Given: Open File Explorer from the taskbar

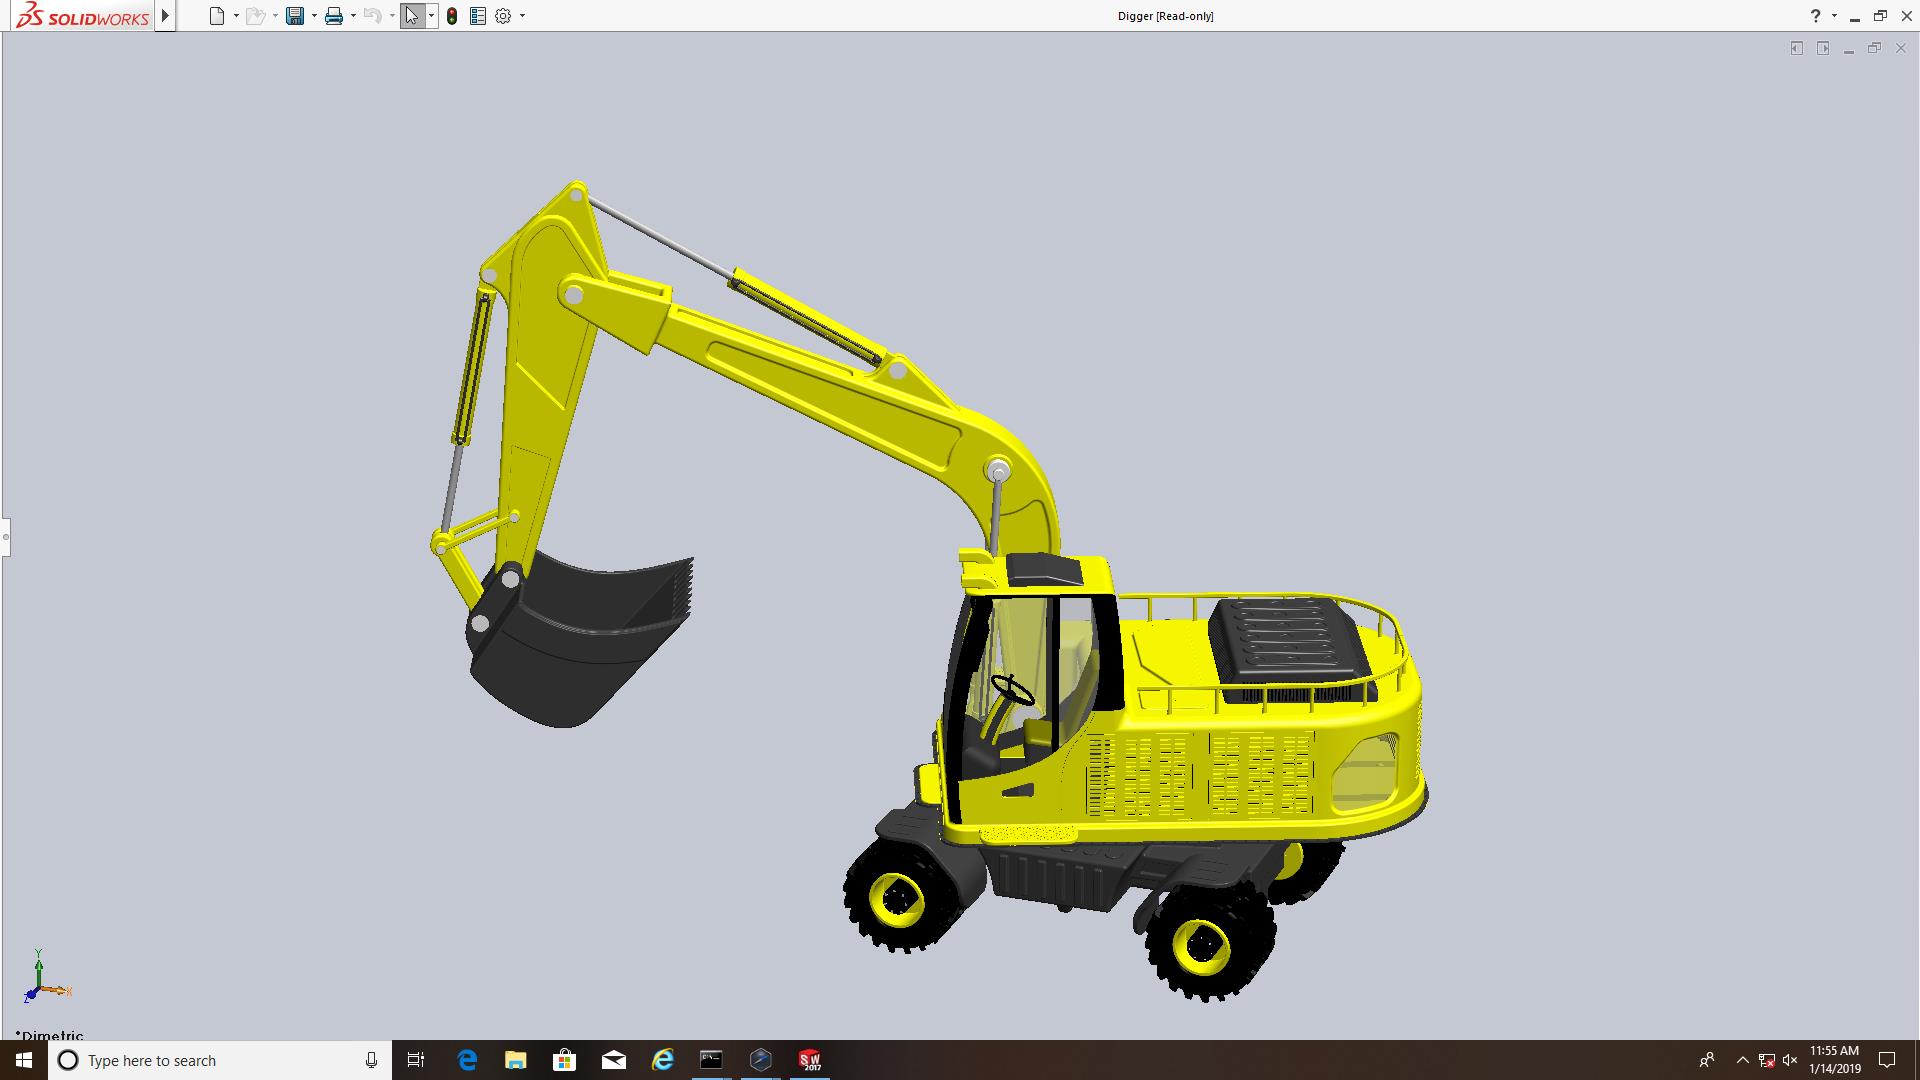Looking at the screenshot, I should pyautogui.click(x=515, y=1060).
